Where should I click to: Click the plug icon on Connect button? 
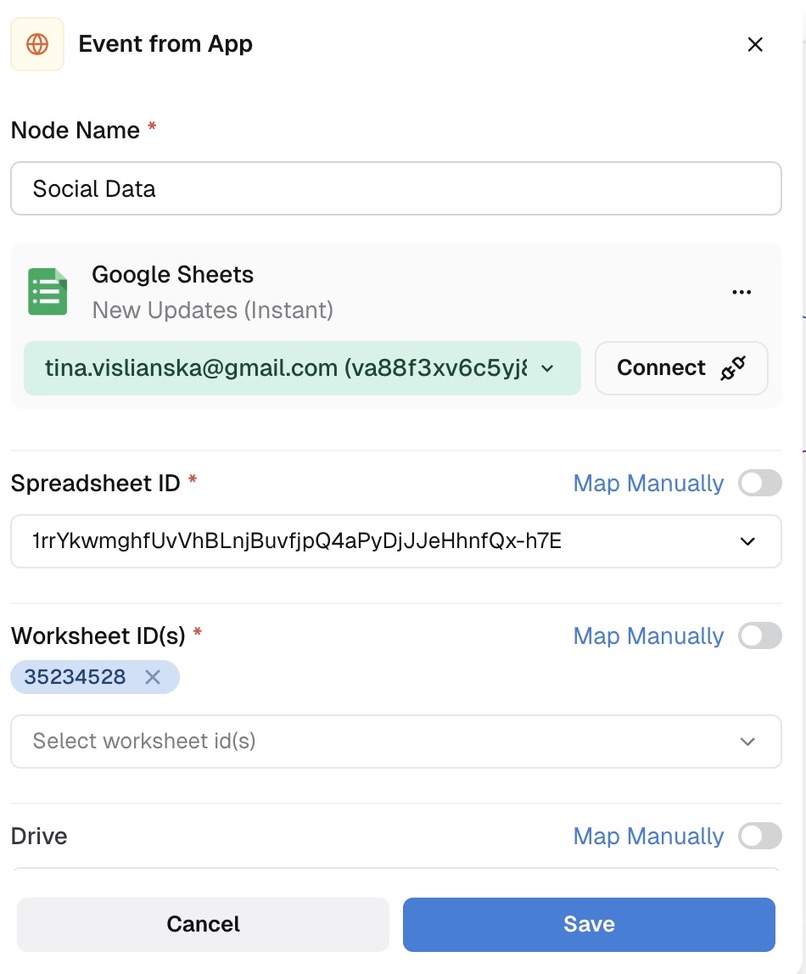click(733, 368)
